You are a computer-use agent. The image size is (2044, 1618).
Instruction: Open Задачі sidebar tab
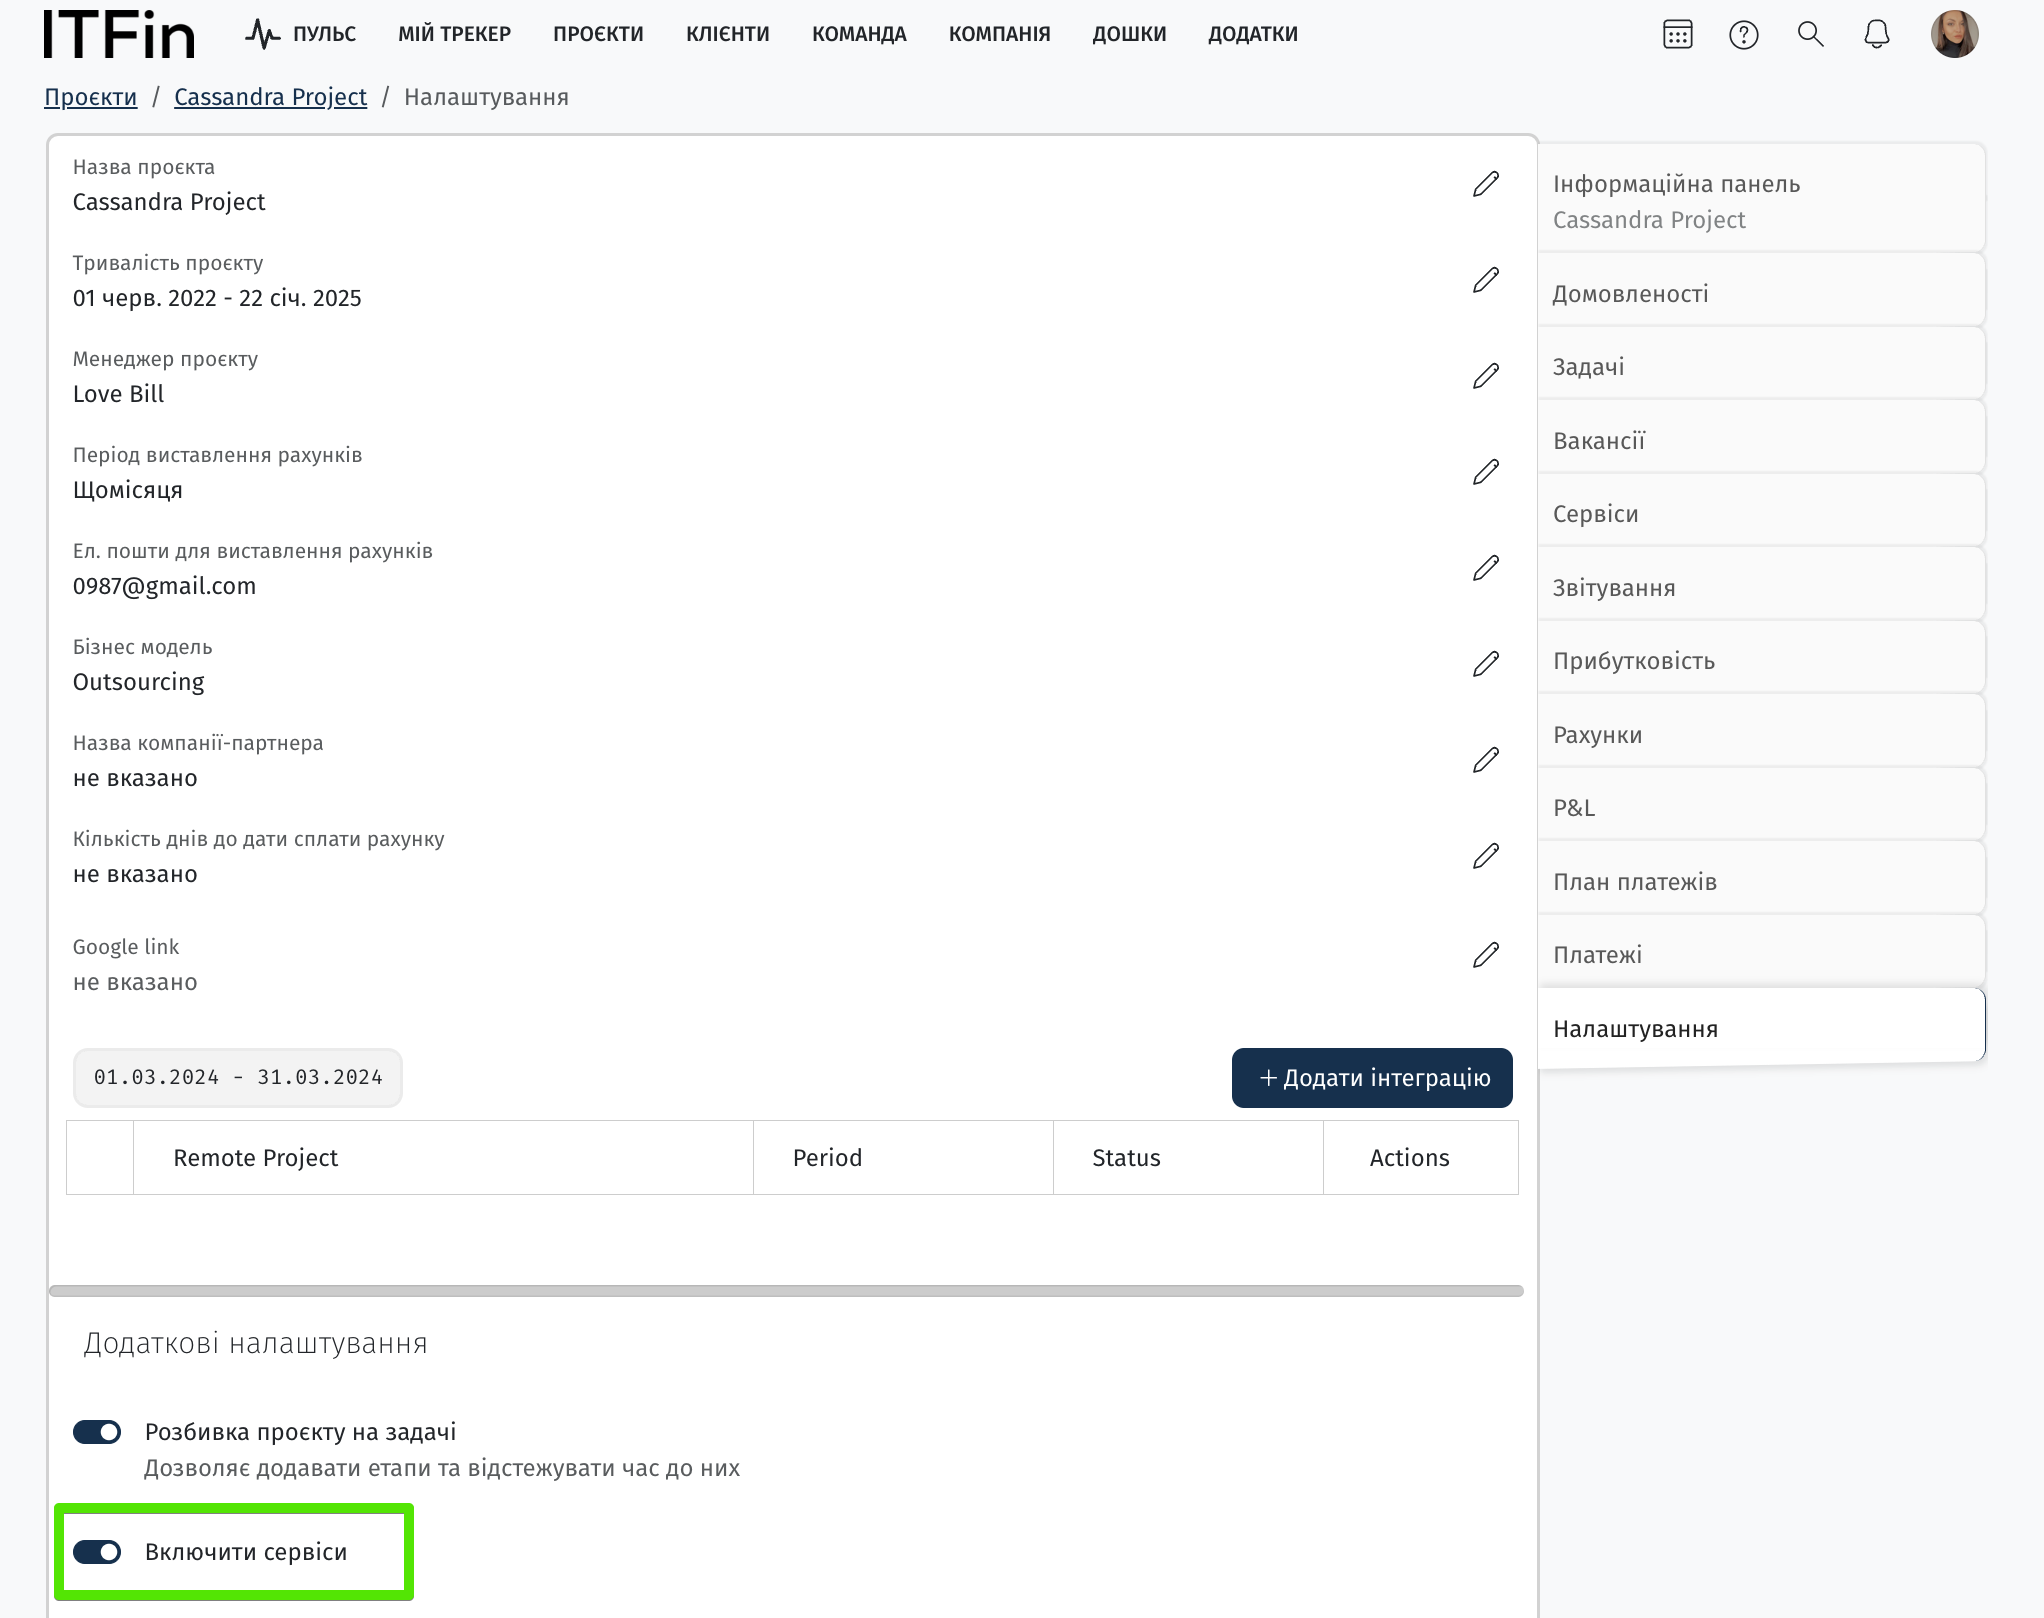click(1761, 364)
